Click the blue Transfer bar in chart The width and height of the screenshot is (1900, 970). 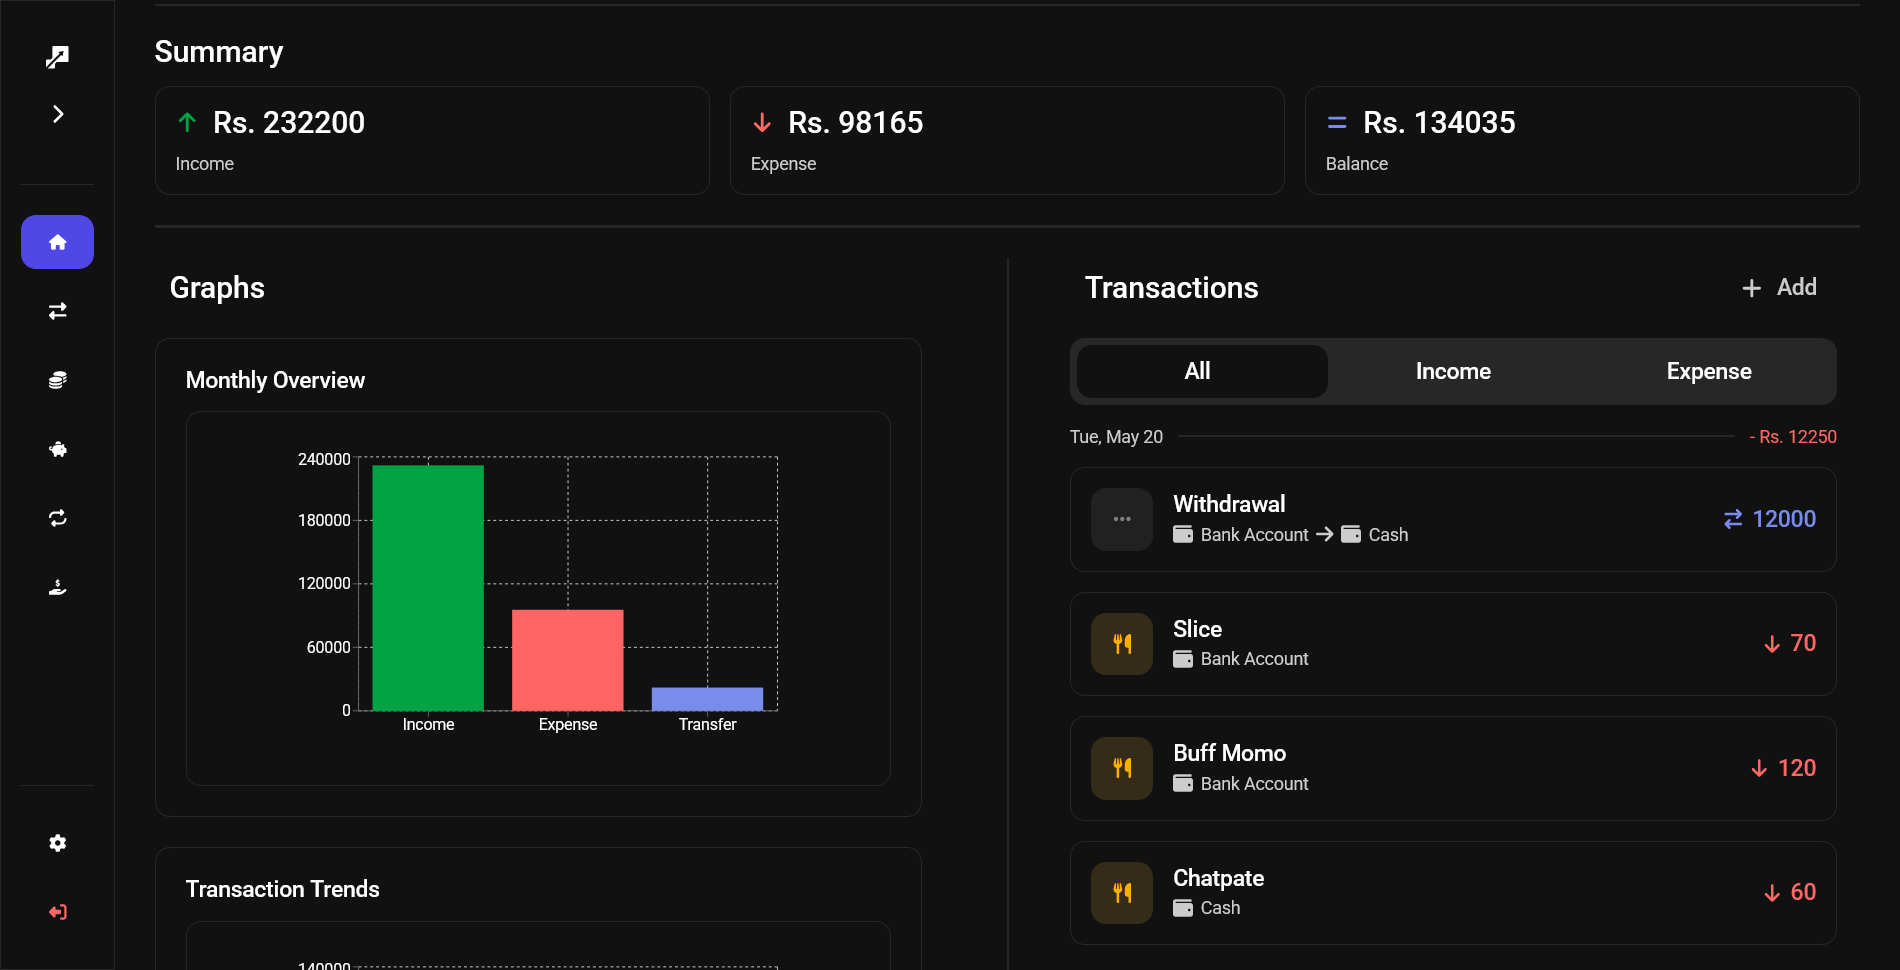[x=707, y=699]
